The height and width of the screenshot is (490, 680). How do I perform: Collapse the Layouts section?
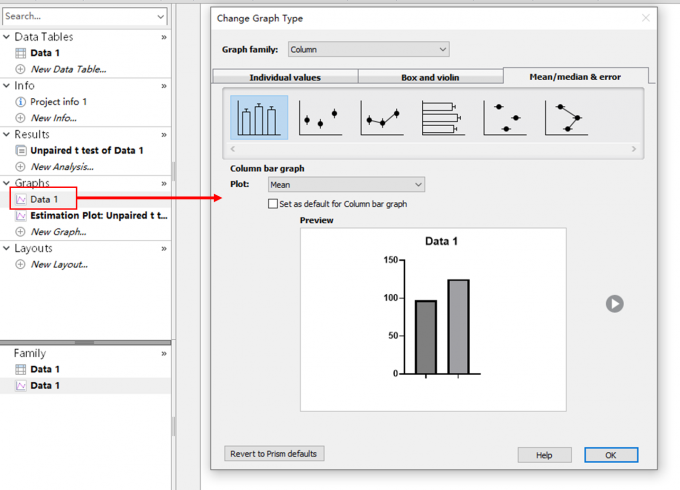coord(7,248)
